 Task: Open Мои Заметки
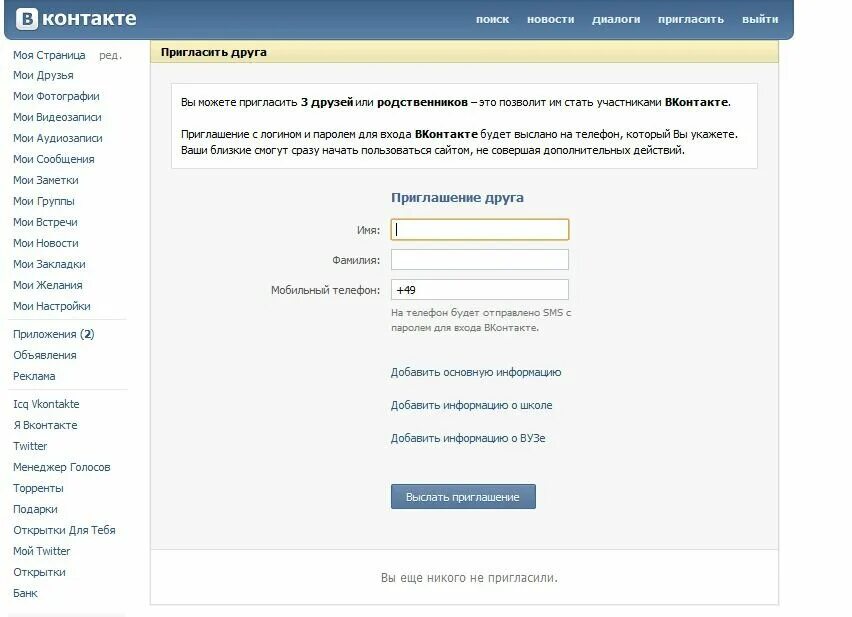(x=46, y=180)
